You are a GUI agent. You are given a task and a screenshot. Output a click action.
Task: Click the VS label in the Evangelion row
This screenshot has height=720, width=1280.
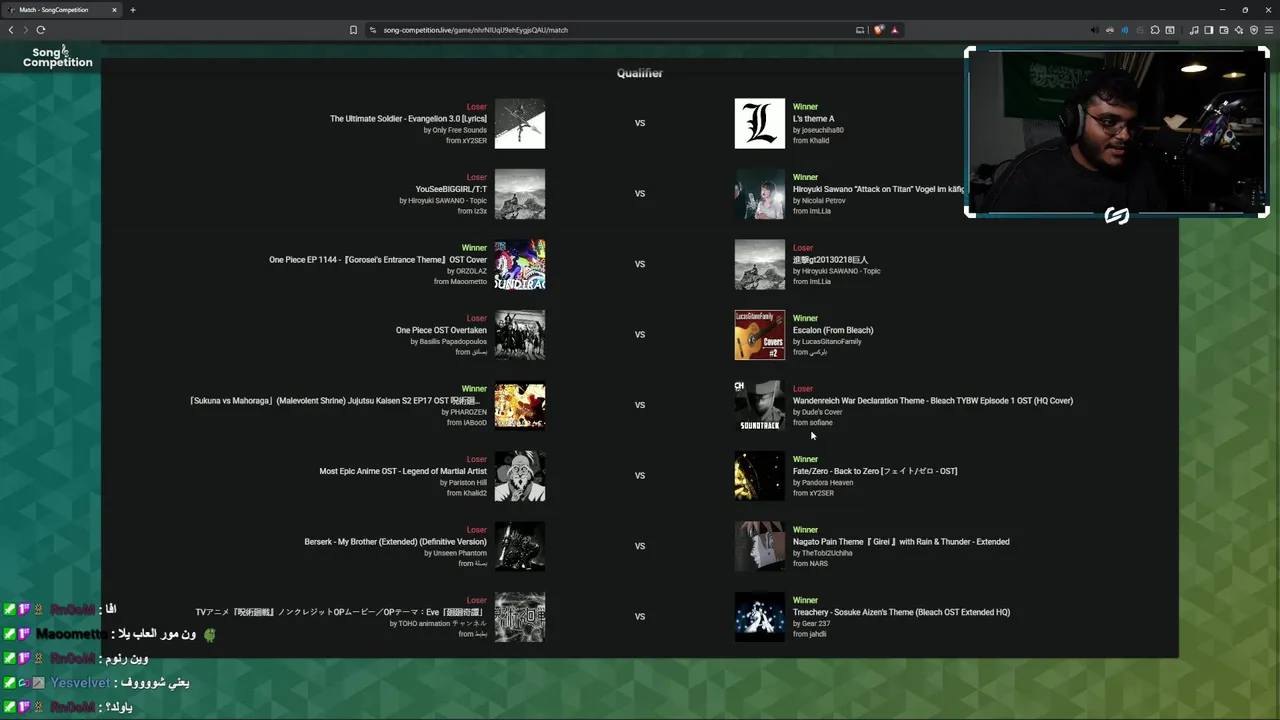[x=640, y=123]
